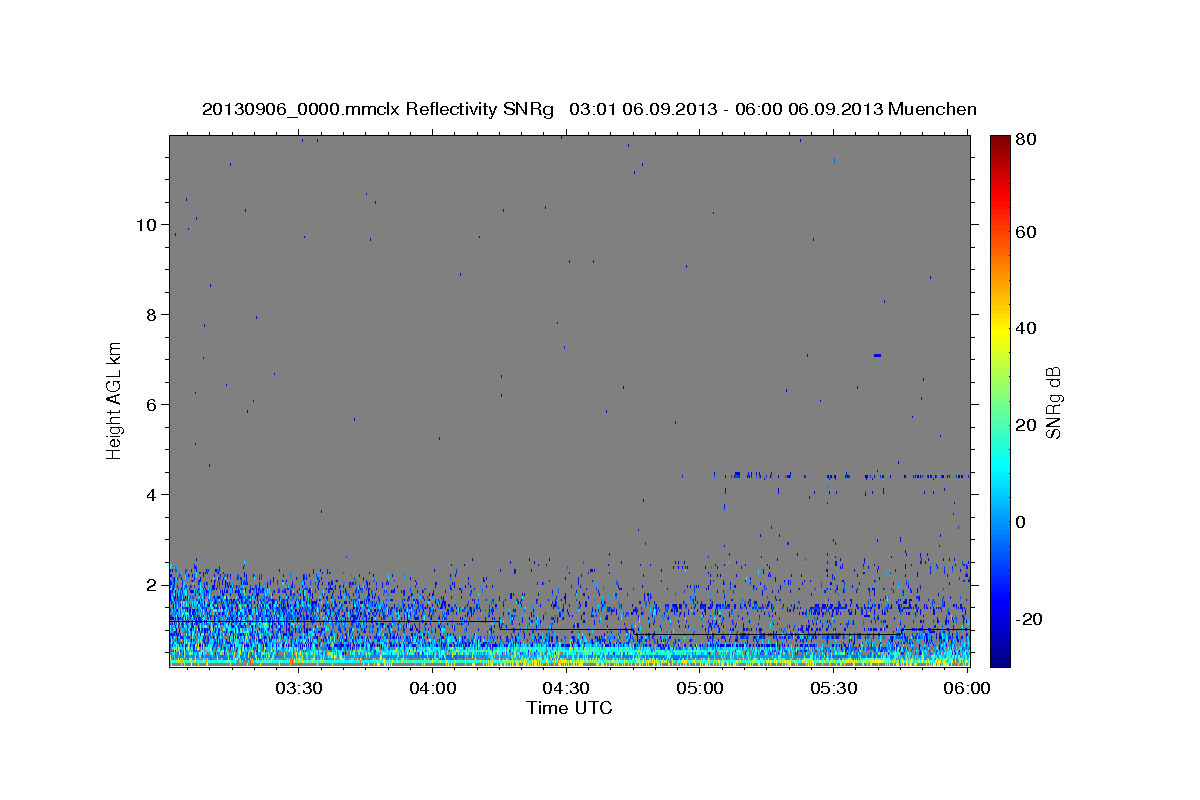Click the height axis label 6
This screenshot has width=1200, height=800.
click(151, 405)
